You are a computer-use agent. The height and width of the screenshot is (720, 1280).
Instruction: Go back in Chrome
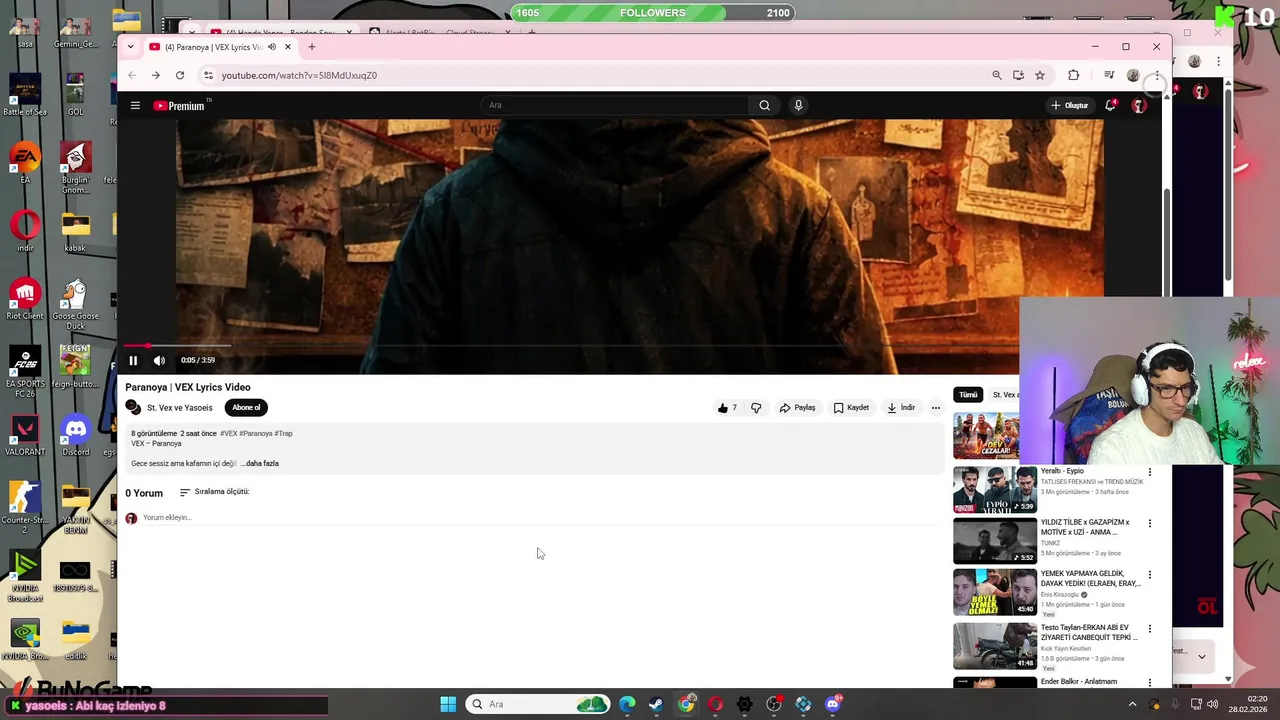[131, 75]
